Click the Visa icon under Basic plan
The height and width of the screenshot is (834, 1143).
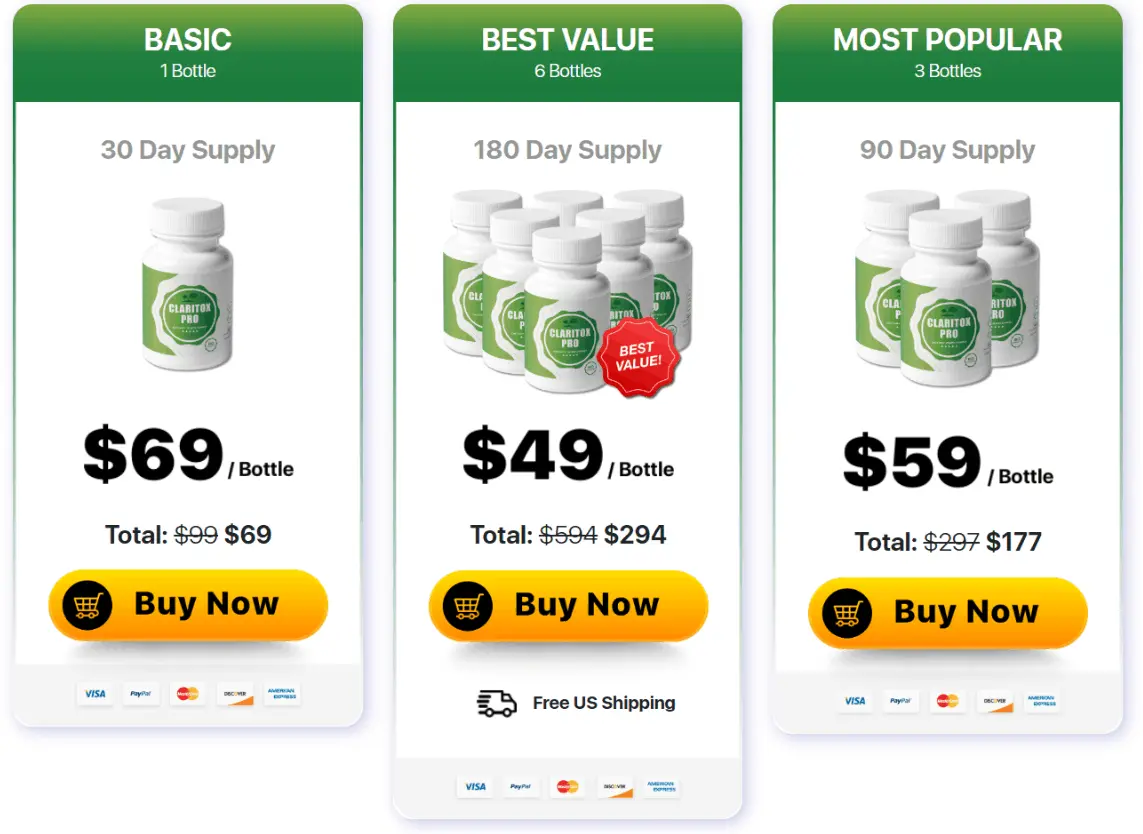[x=95, y=693]
